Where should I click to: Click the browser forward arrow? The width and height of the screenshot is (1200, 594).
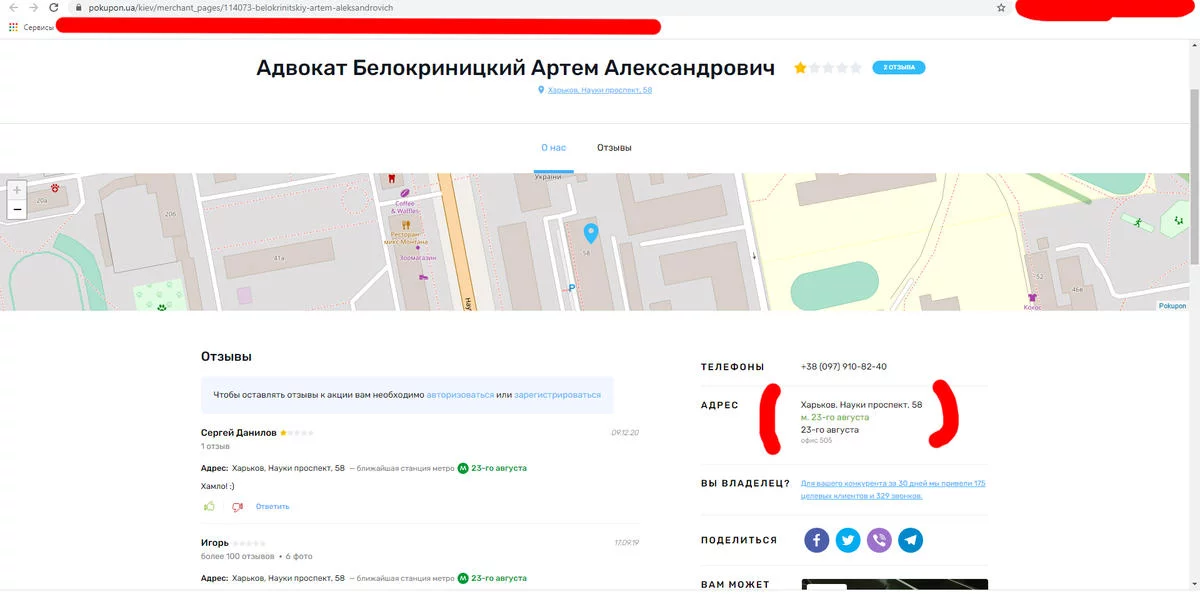tap(33, 7)
